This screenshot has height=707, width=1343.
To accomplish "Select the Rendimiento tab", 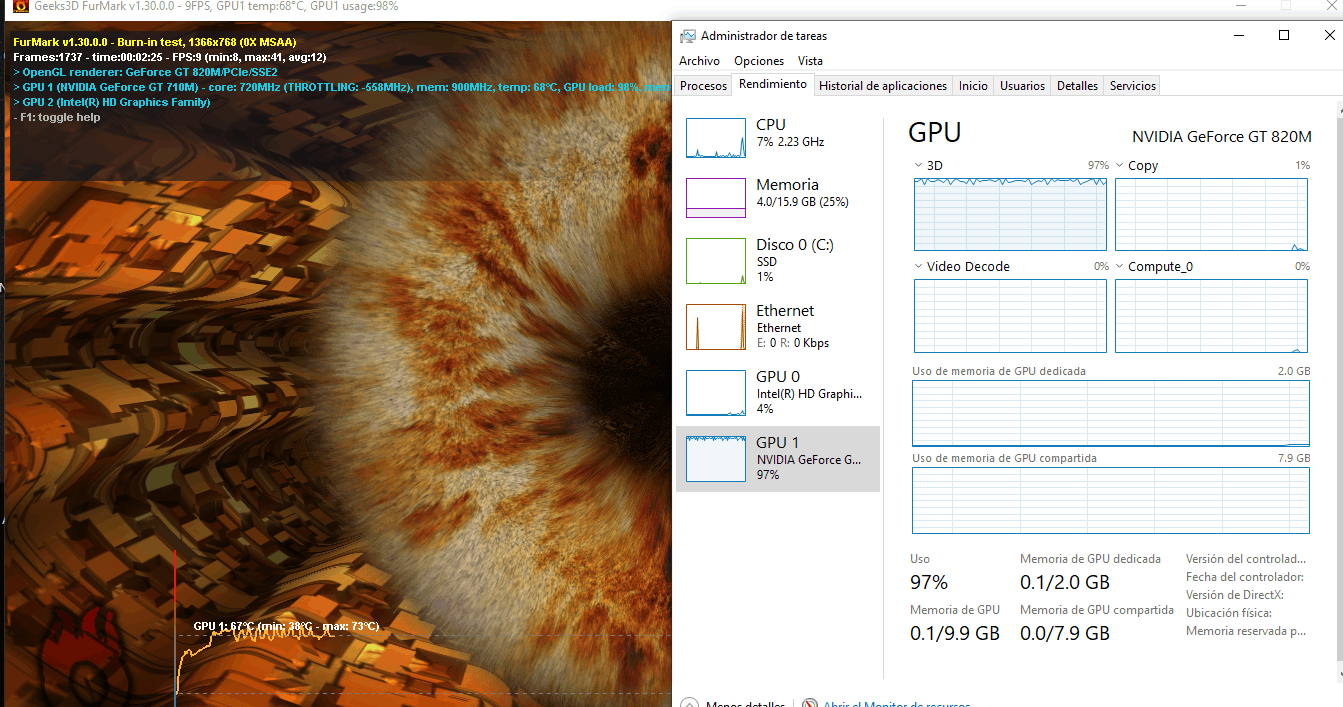I will [x=773, y=85].
